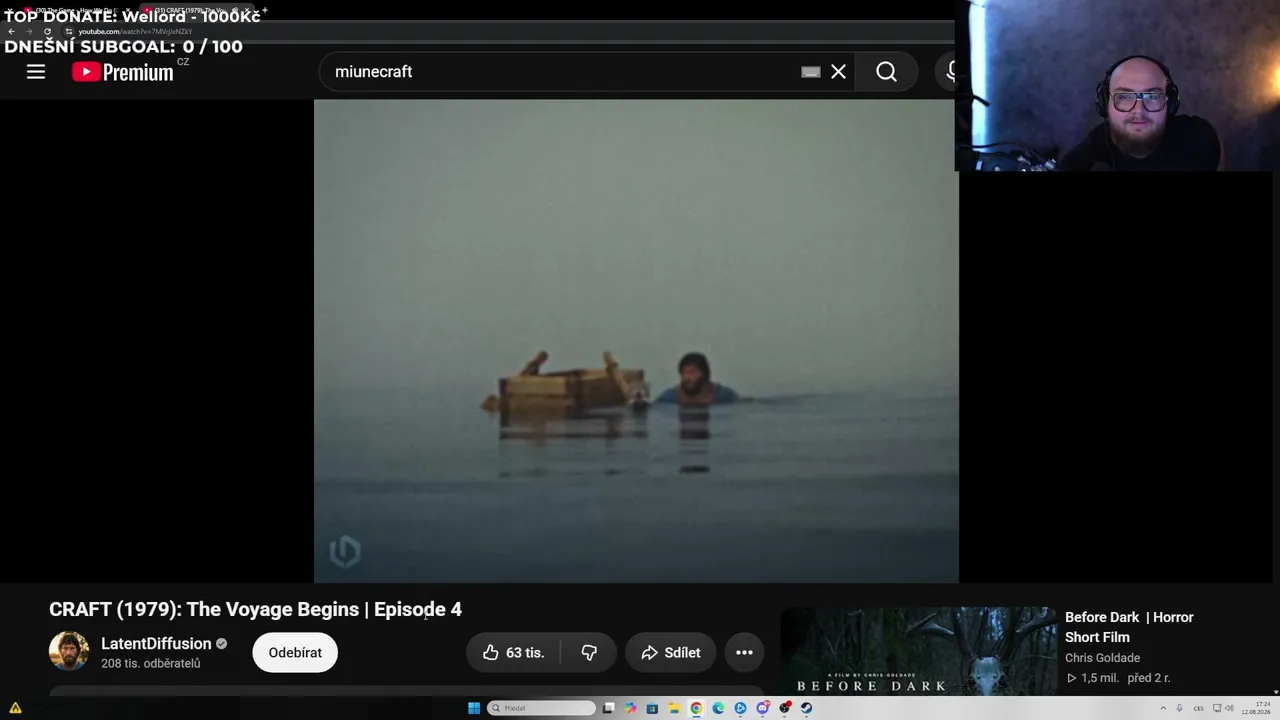This screenshot has width=1280, height=720.
Task: Open the YouTube hamburger guide menu
Action: pos(36,72)
